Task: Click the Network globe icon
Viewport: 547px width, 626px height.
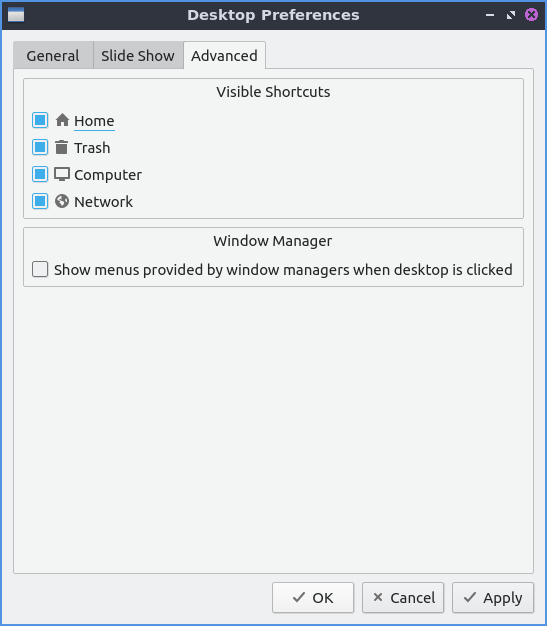Action: click(x=62, y=201)
